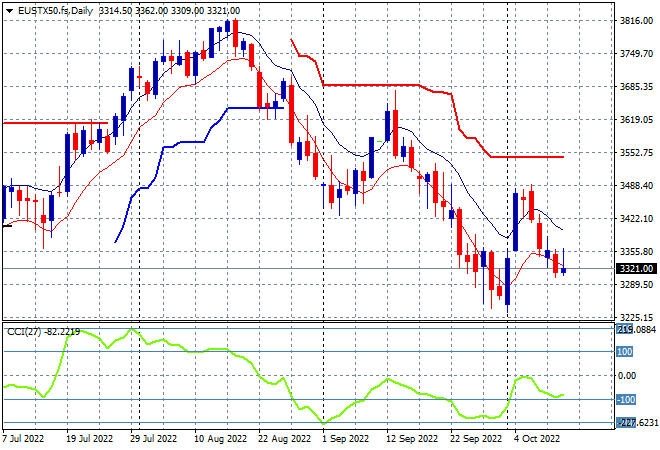
Task: Click the 29 Jul 2022 date label
Action: [153, 439]
